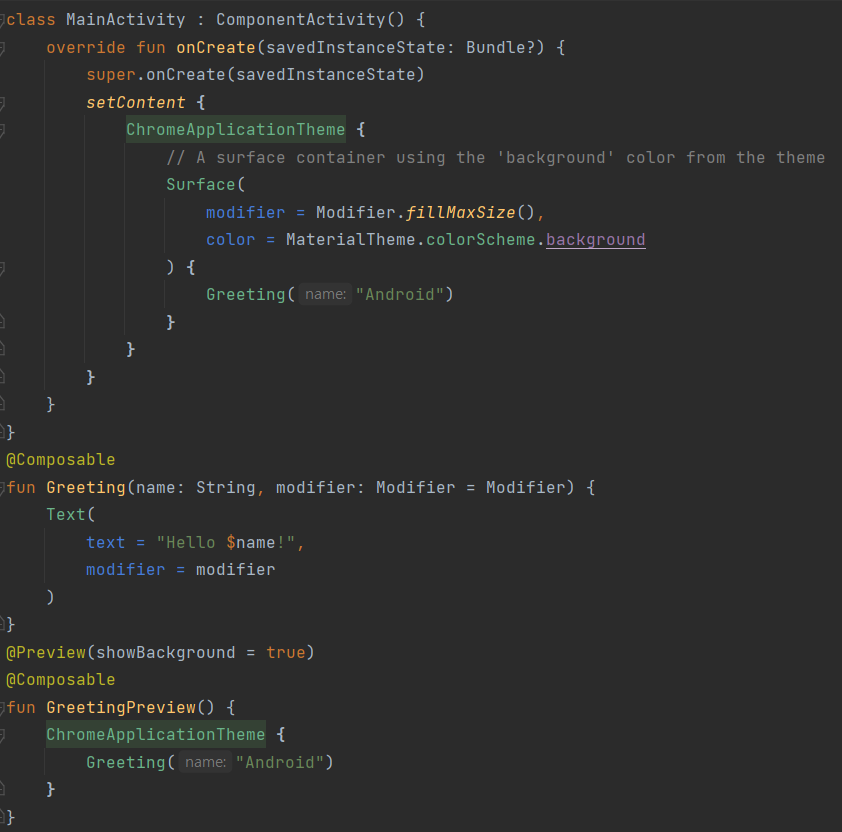This screenshot has width=842, height=832.
Task: Click the 'MaterialTheme' identifier
Action: pyautogui.click(x=350, y=240)
